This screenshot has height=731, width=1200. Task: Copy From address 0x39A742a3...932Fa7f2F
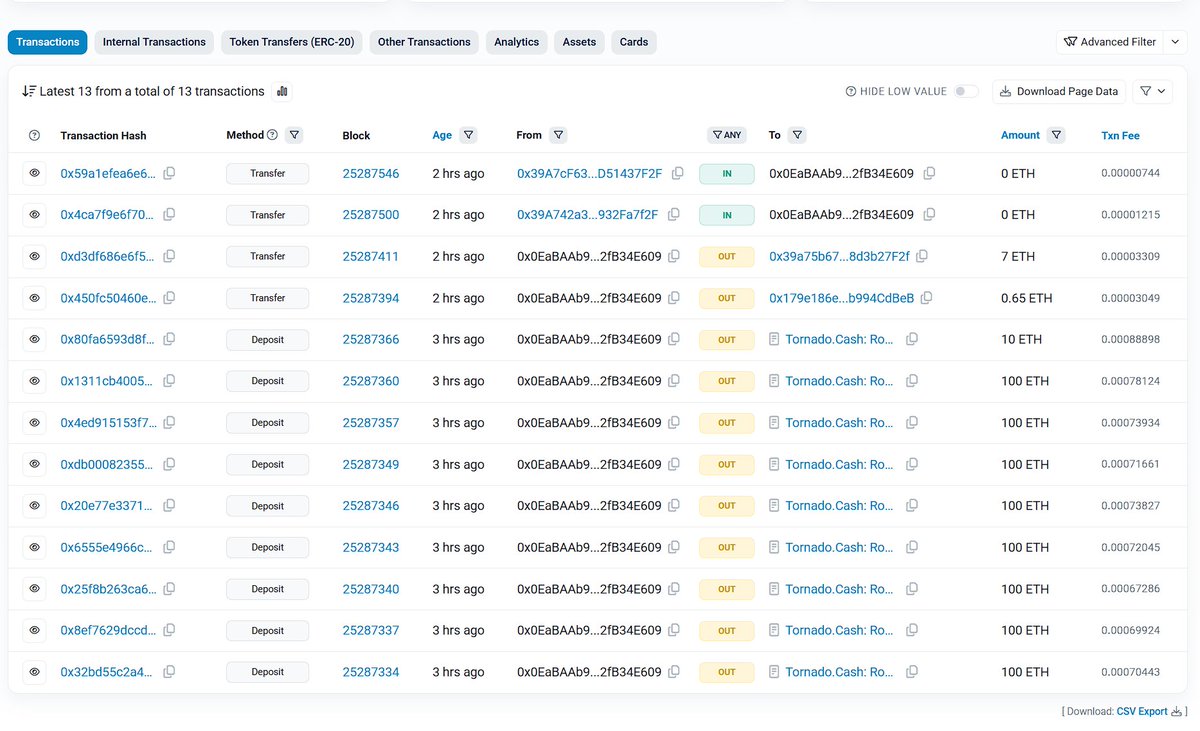click(674, 215)
